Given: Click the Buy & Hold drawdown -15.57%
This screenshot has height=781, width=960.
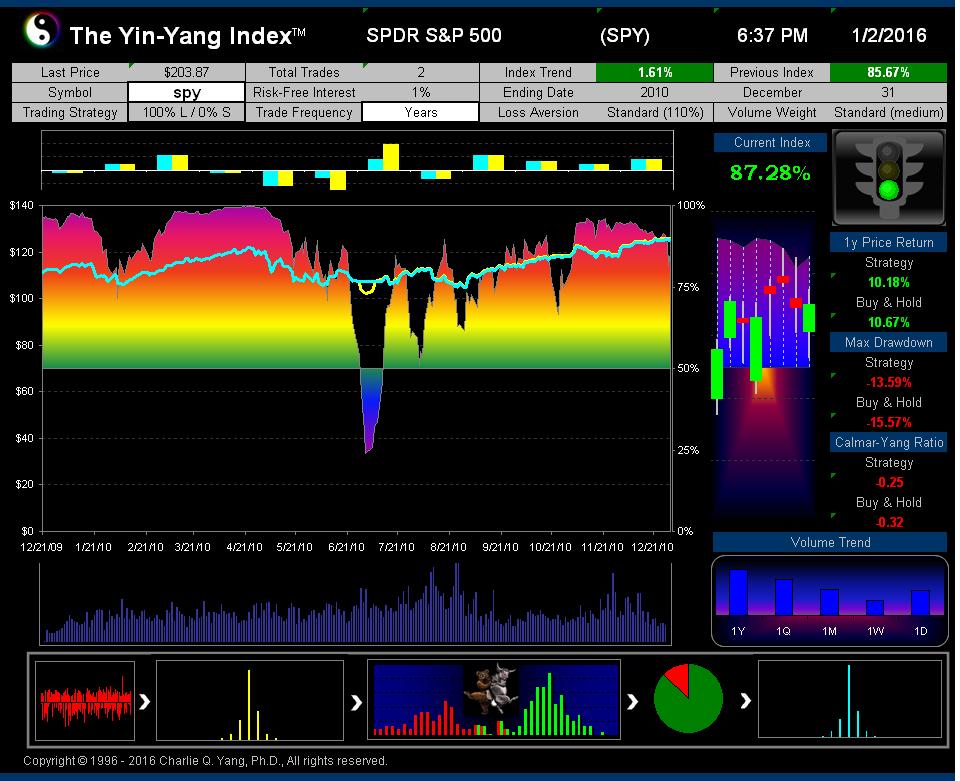Looking at the screenshot, I should (888, 422).
